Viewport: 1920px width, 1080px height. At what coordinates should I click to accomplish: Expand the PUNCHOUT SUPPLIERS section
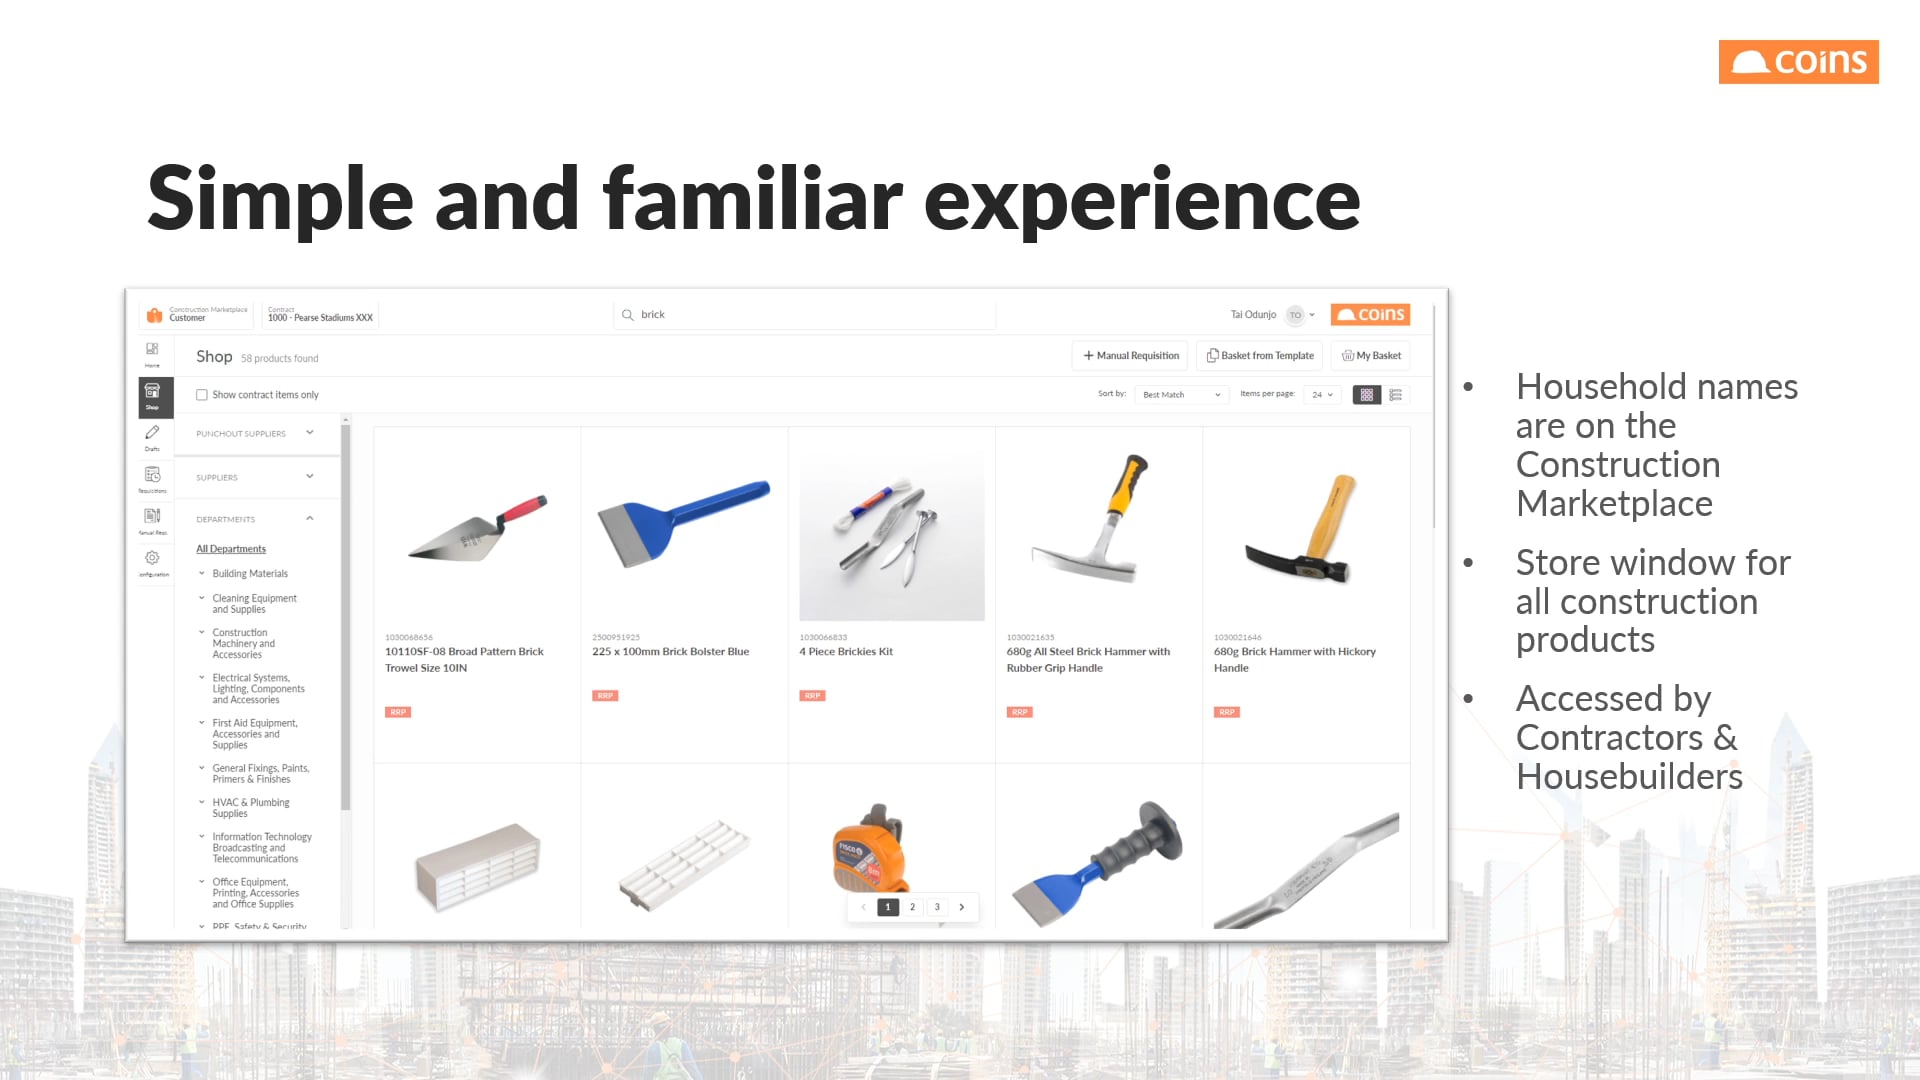[310, 433]
